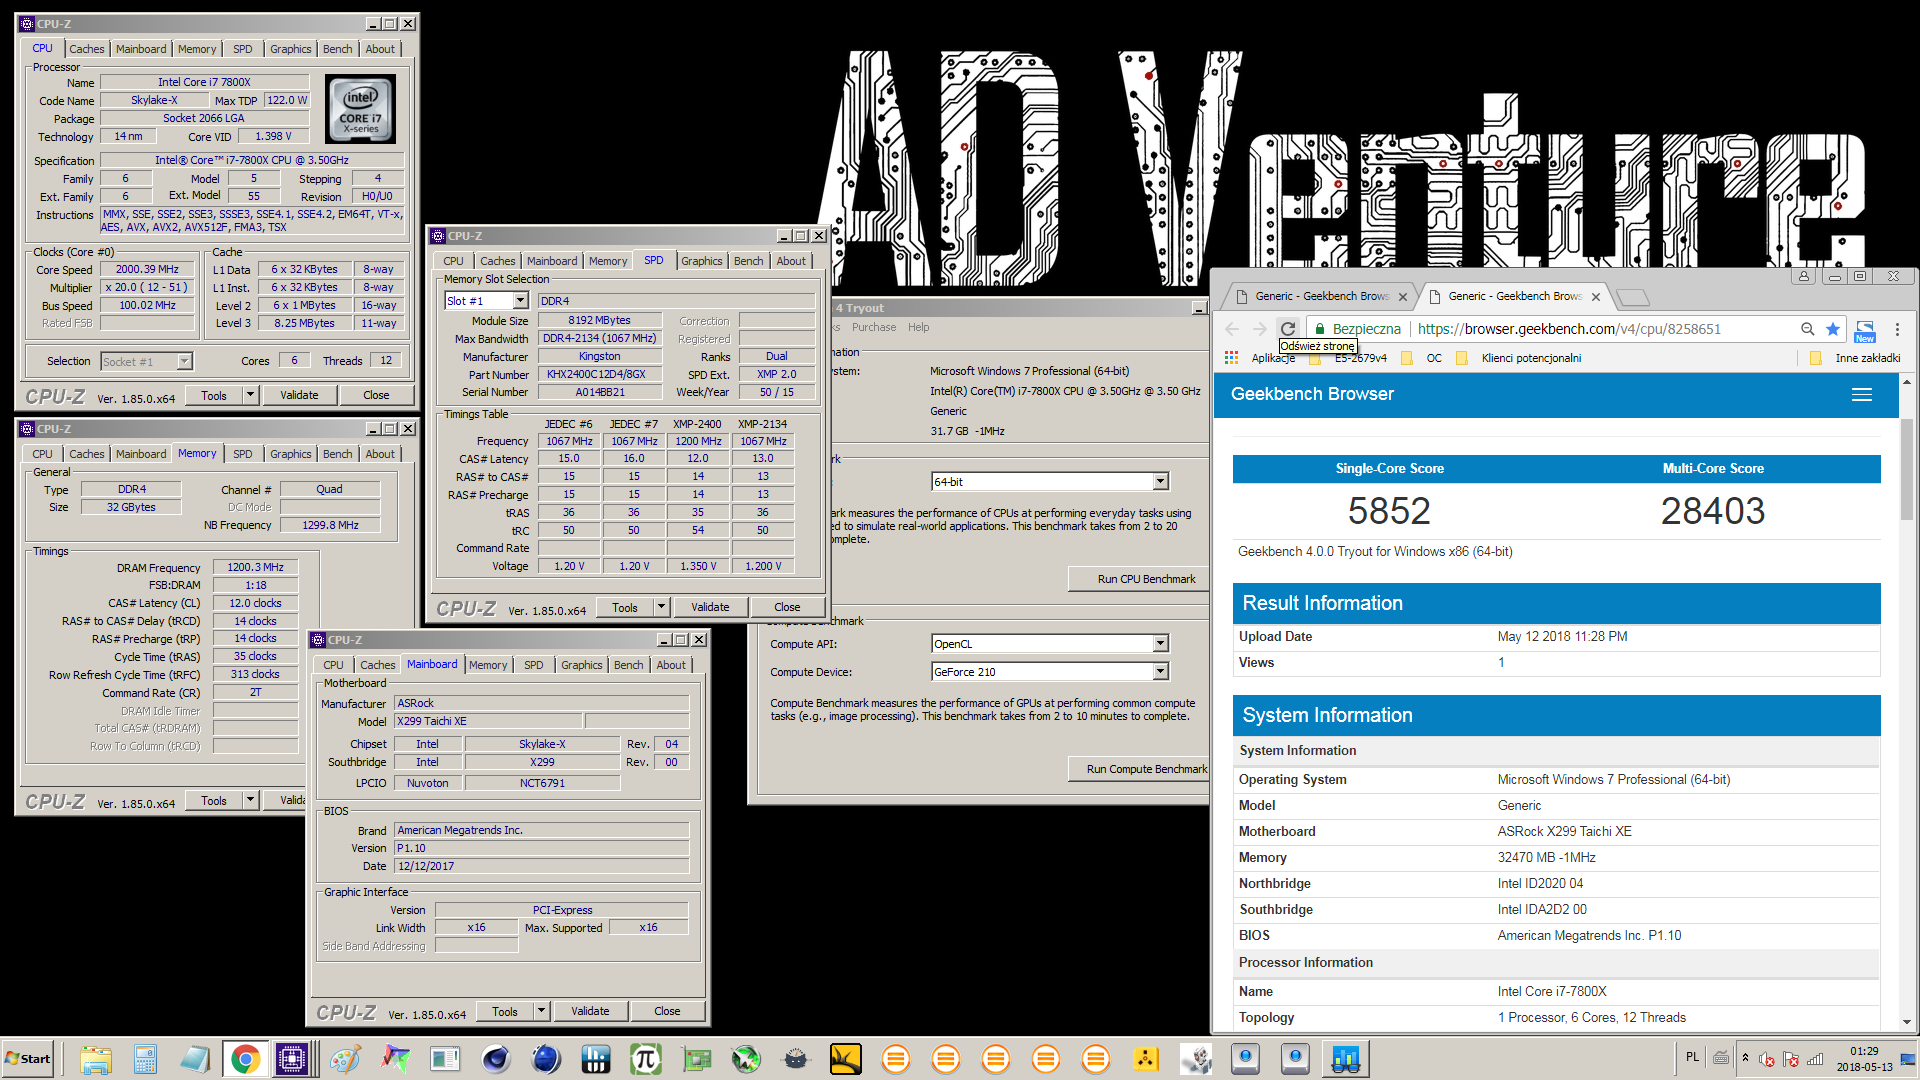Click the muted volume tray icon
1920x1080 pixels.
coord(1767,1059)
